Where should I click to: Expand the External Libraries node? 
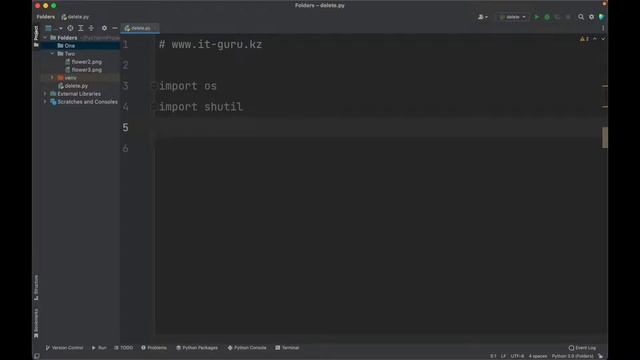(45, 94)
